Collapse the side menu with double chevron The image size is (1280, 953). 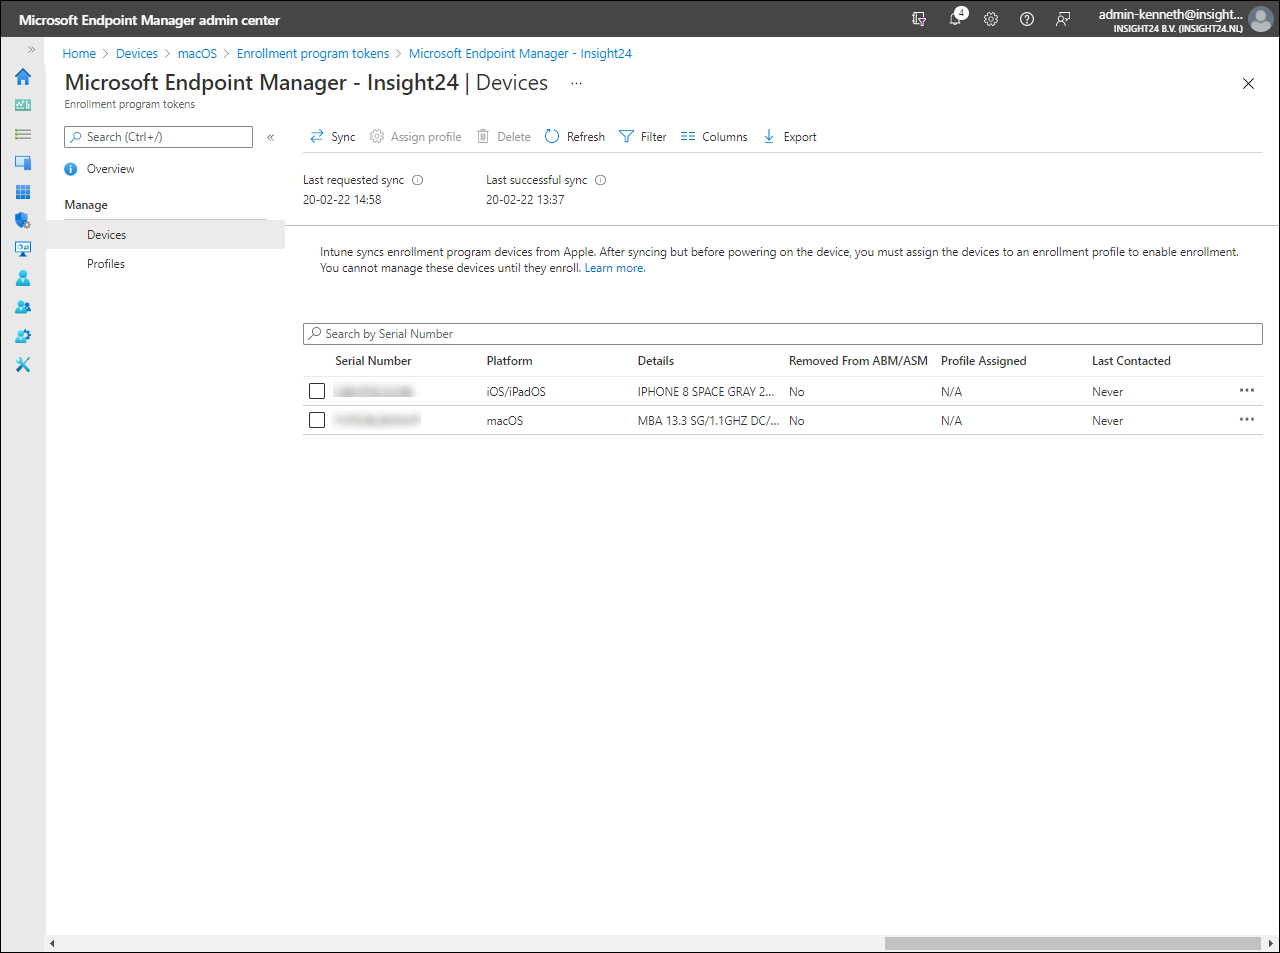pyautogui.click(x=270, y=137)
